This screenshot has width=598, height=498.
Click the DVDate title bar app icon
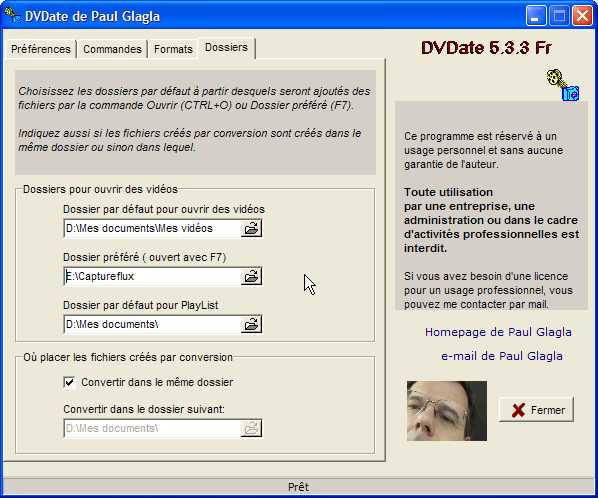[x=12, y=15]
